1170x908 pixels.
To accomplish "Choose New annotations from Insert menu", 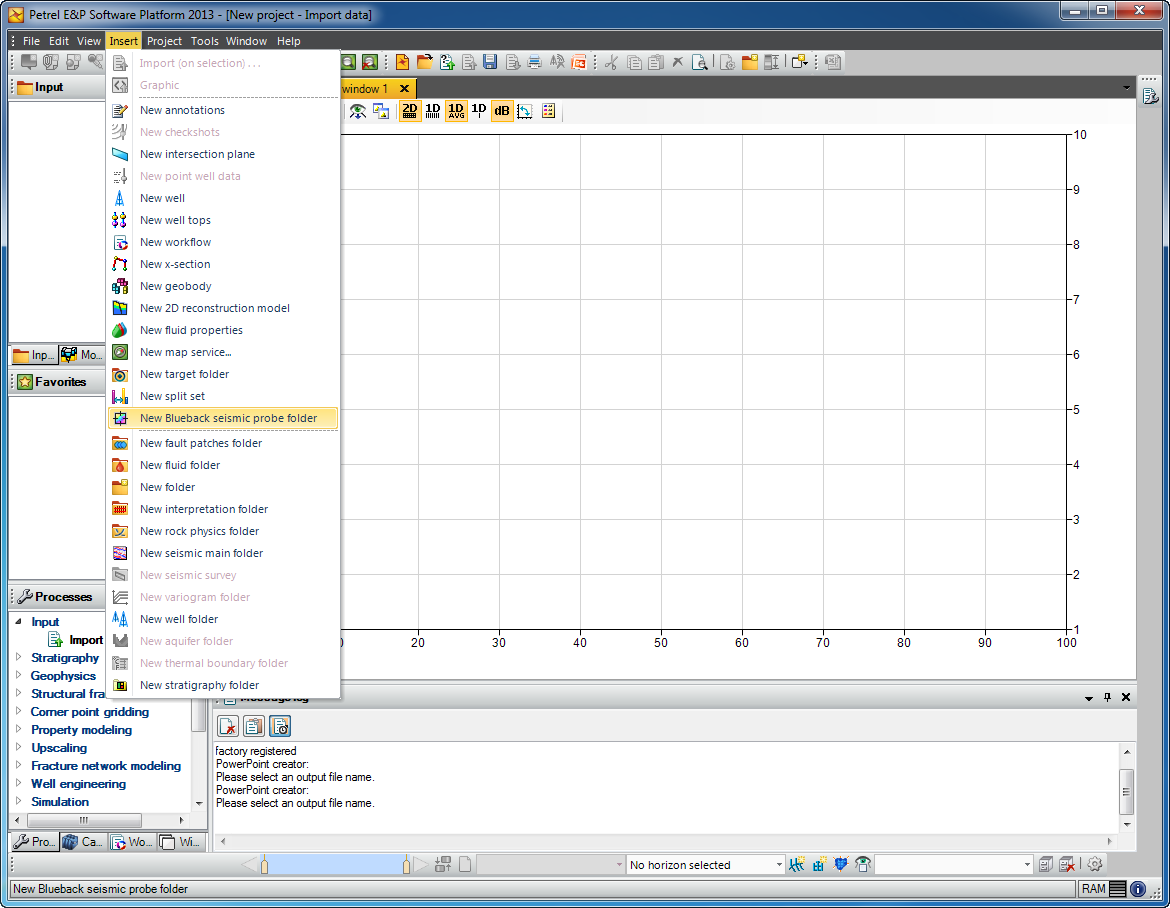I will [182, 110].
